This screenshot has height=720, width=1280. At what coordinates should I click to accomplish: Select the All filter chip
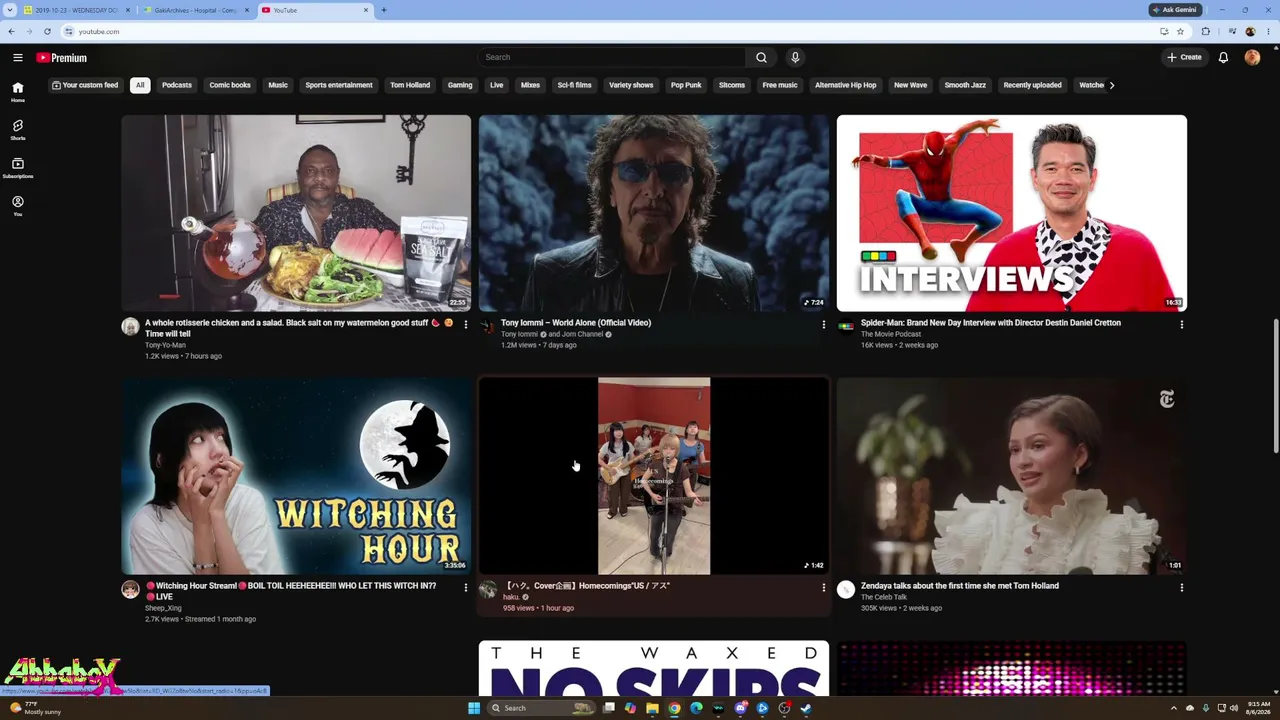(x=140, y=85)
